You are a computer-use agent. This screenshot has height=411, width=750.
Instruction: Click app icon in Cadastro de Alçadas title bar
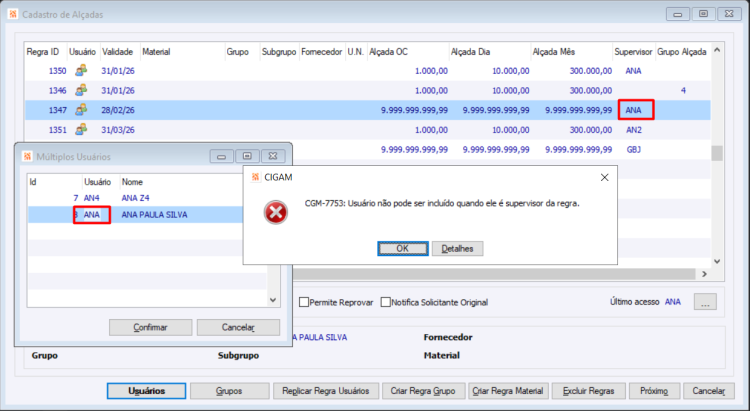[13, 14]
